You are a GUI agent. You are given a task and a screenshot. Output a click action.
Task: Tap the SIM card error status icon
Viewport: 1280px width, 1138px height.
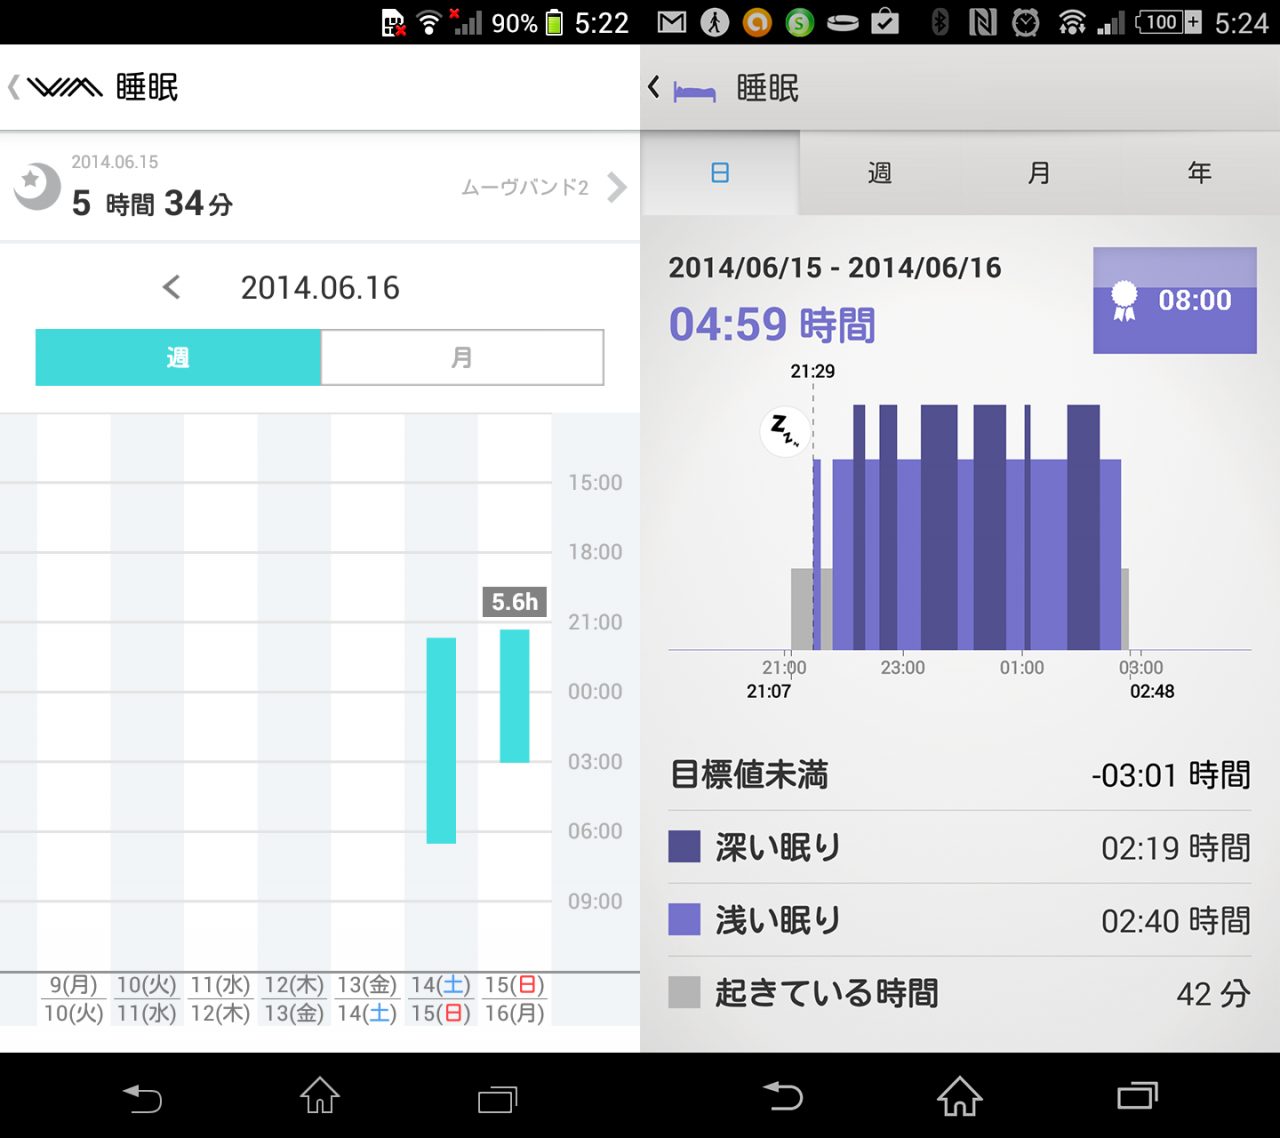coord(394,23)
